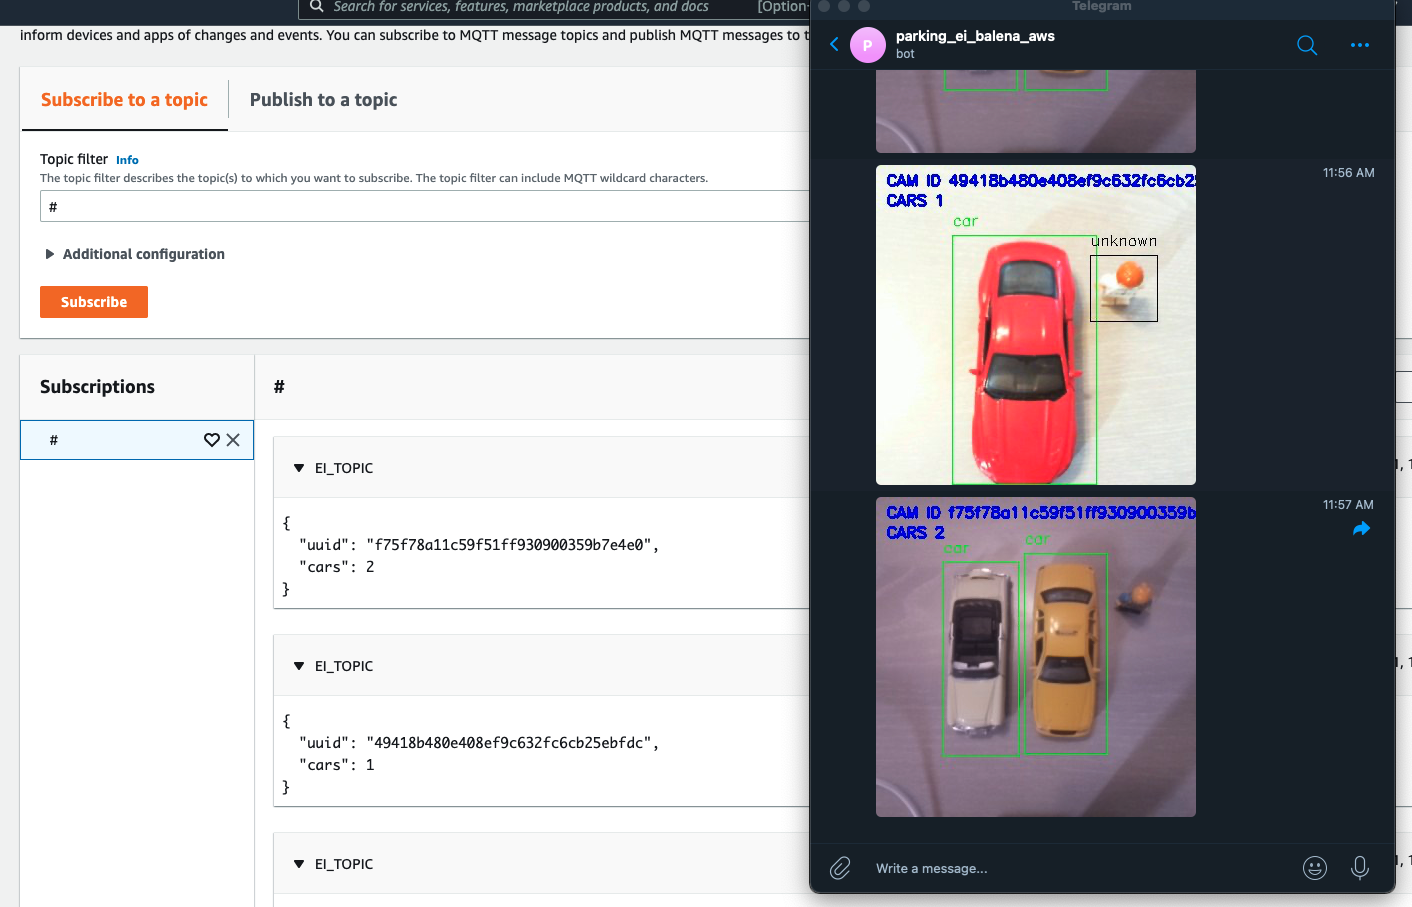Viewport: 1412px width, 907px height.
Task: View the CARS 1 detection photo
Action: click(1035, 325)
